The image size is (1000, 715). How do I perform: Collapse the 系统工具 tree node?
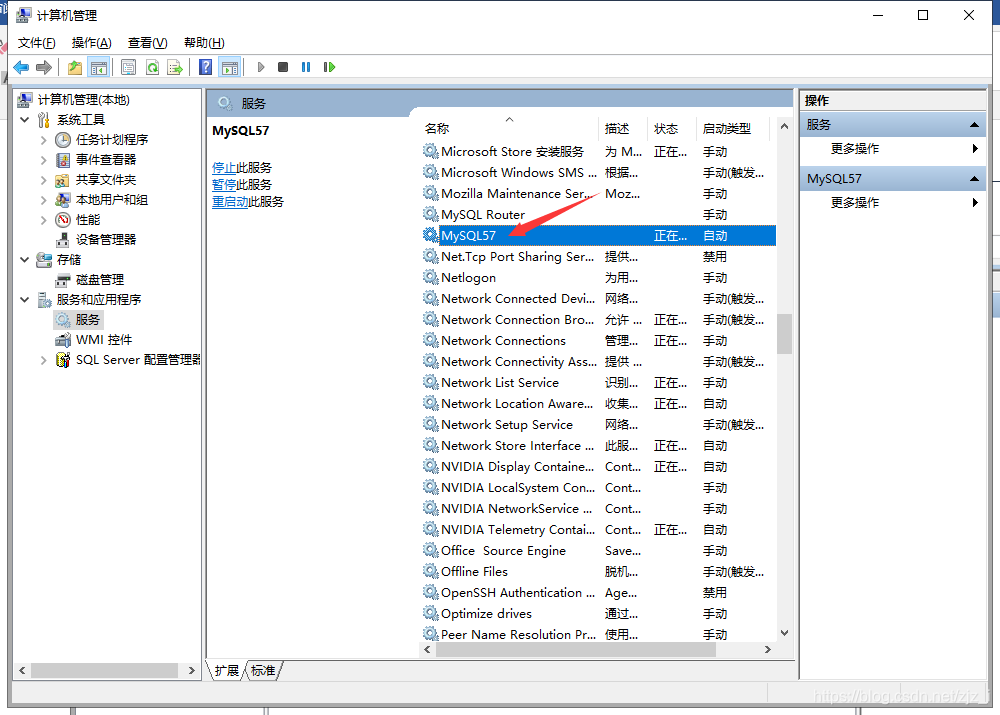click(24, 120)
